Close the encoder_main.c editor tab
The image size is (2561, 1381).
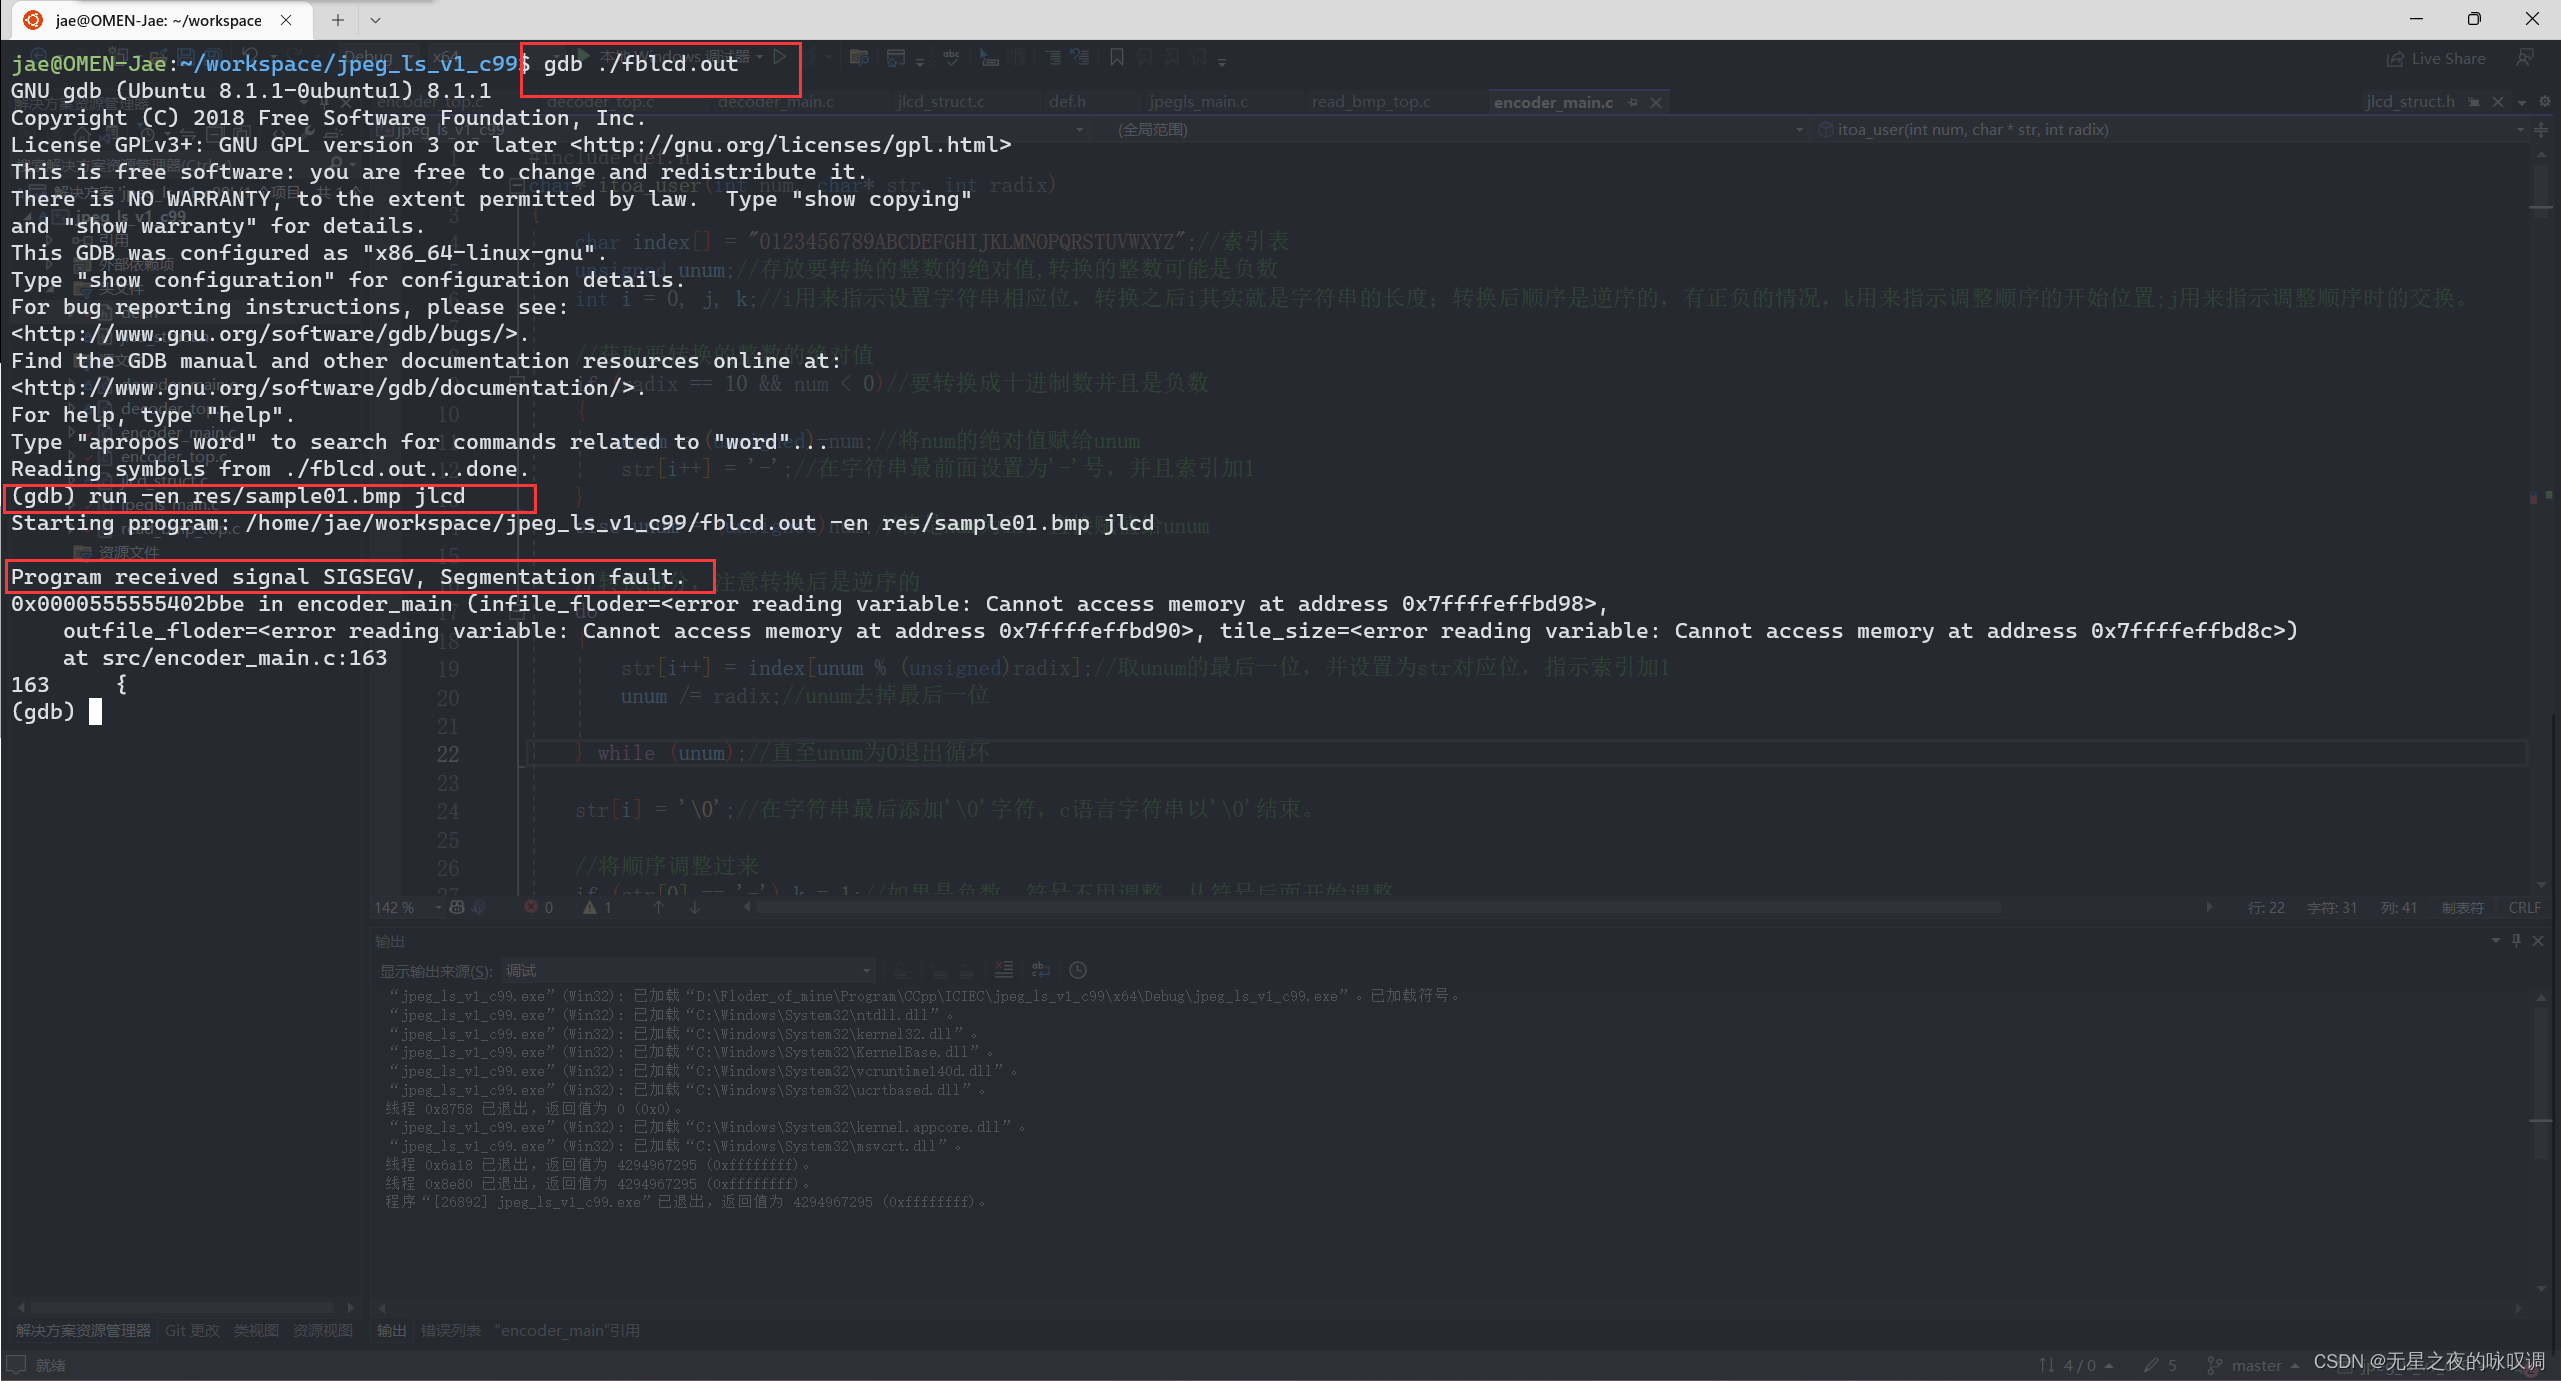(1656, 102)
